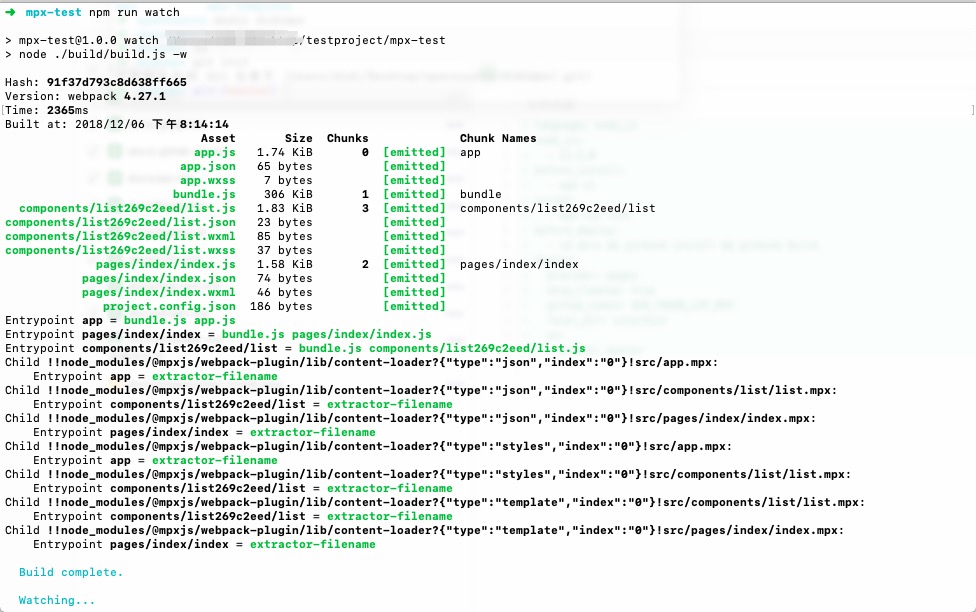
Task: Click the "23 bytes" size value
Action: point(284,222)
